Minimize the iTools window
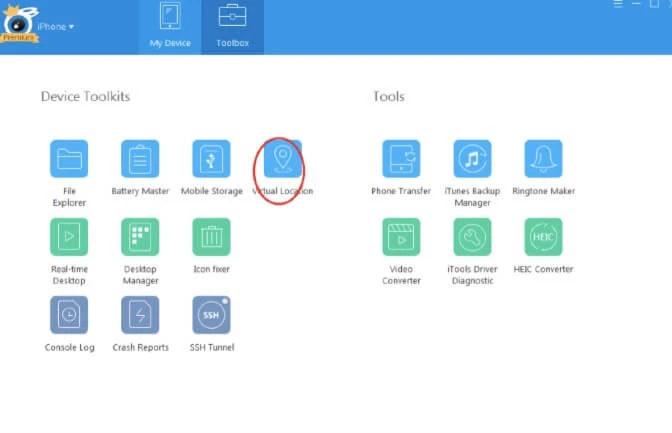The width and height of the screenshot is (672, 433). (x=636, y=4)
